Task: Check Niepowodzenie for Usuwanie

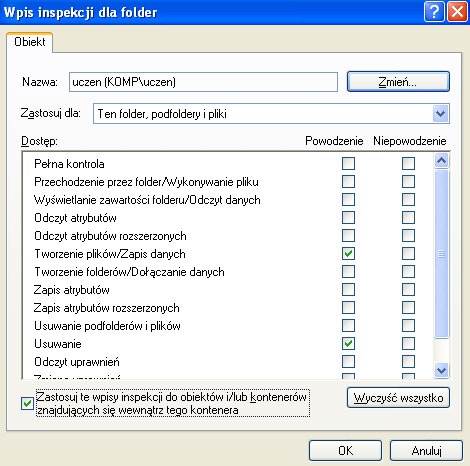Action: click(x=408, y=344)
